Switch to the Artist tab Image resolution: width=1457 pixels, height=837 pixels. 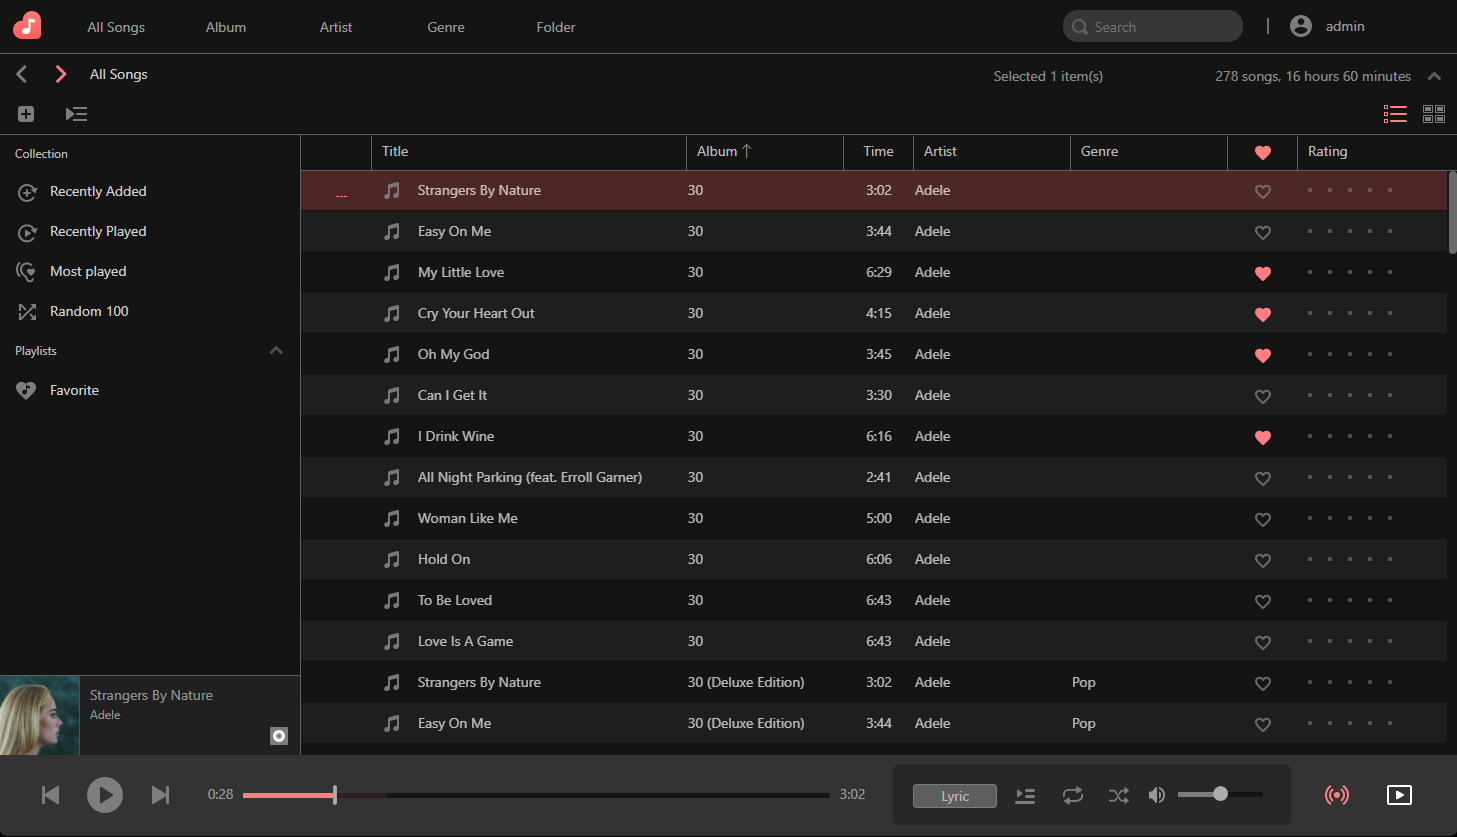point(336,27)
